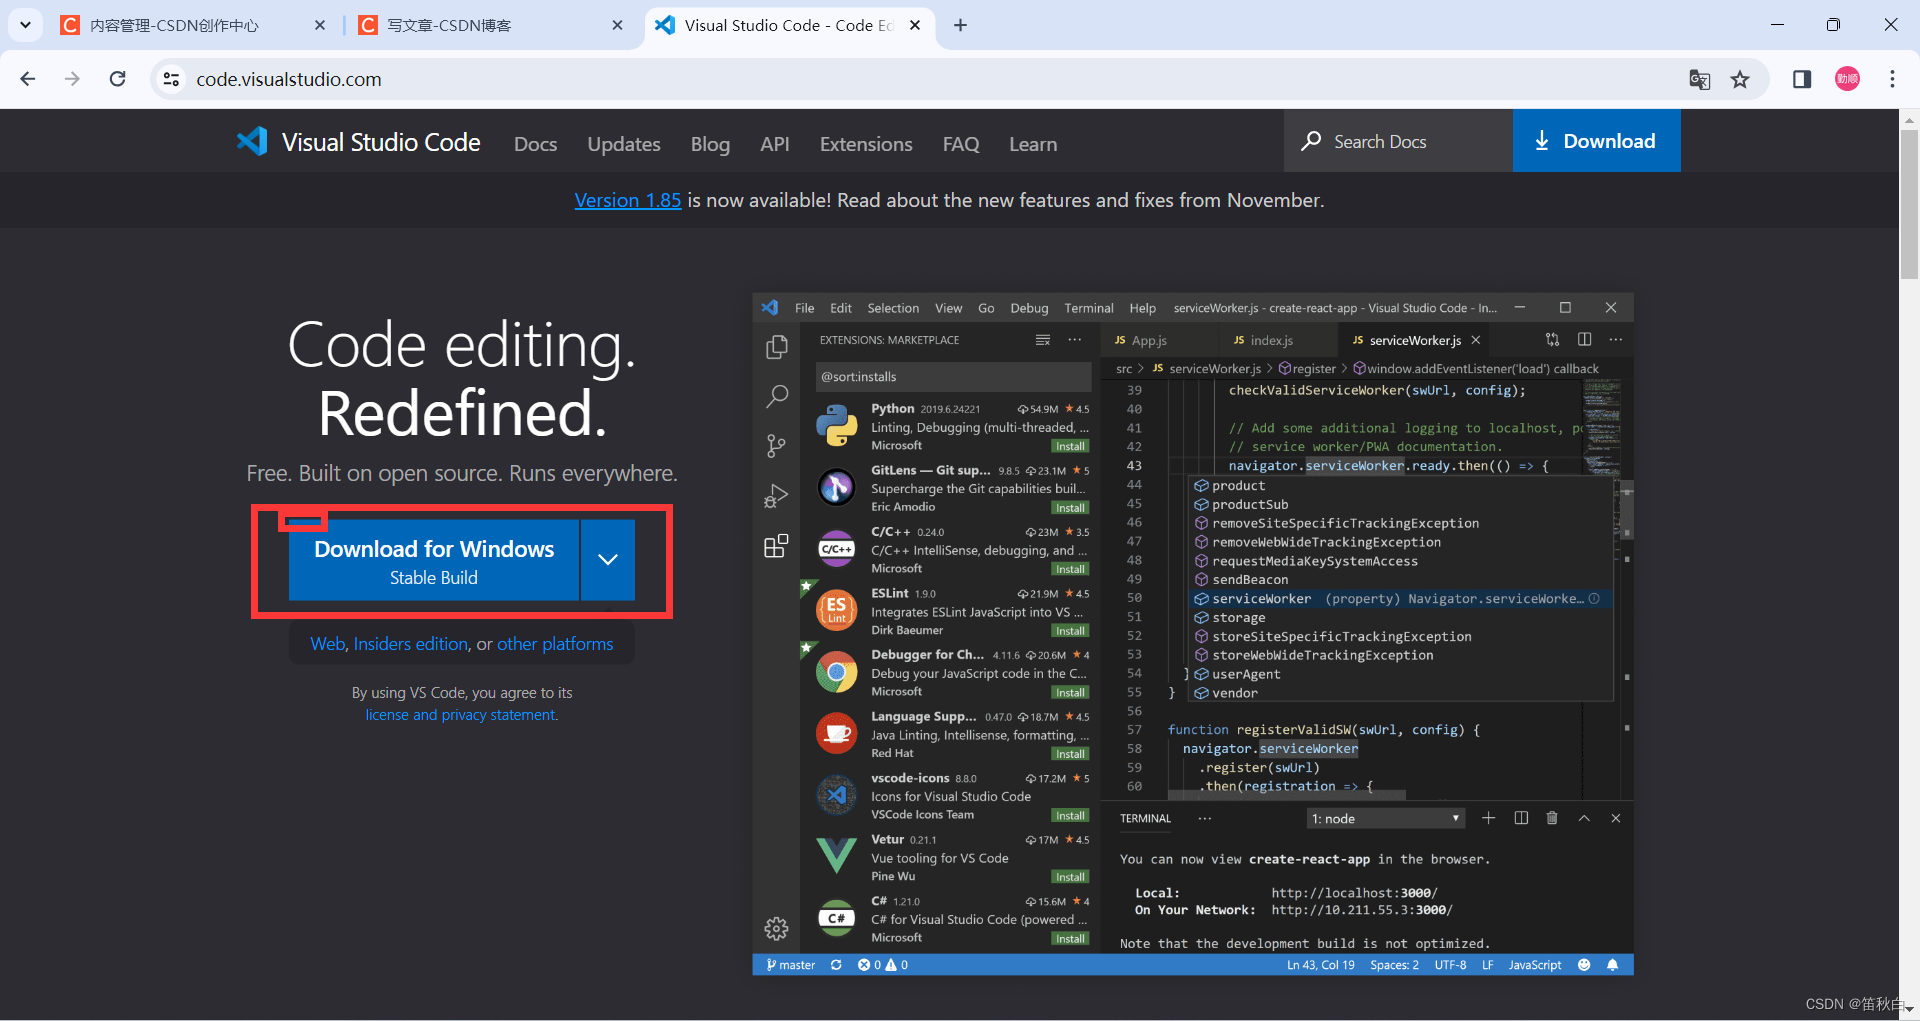Close the Visual Studio Code browser tab
1920x1021 pixels.
(915, 25)
